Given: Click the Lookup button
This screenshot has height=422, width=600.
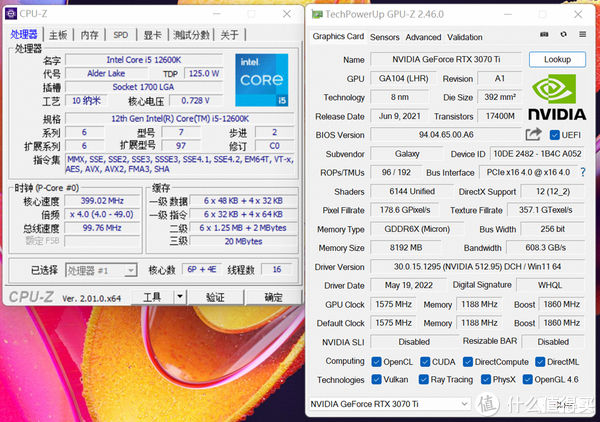Looking at the screenshot, I should coord(557,59).
